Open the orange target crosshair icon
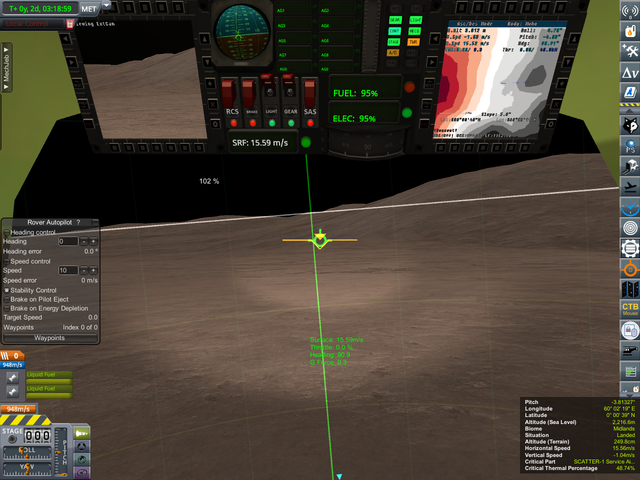This screenshot has width=640, height=480. (630, 269)
